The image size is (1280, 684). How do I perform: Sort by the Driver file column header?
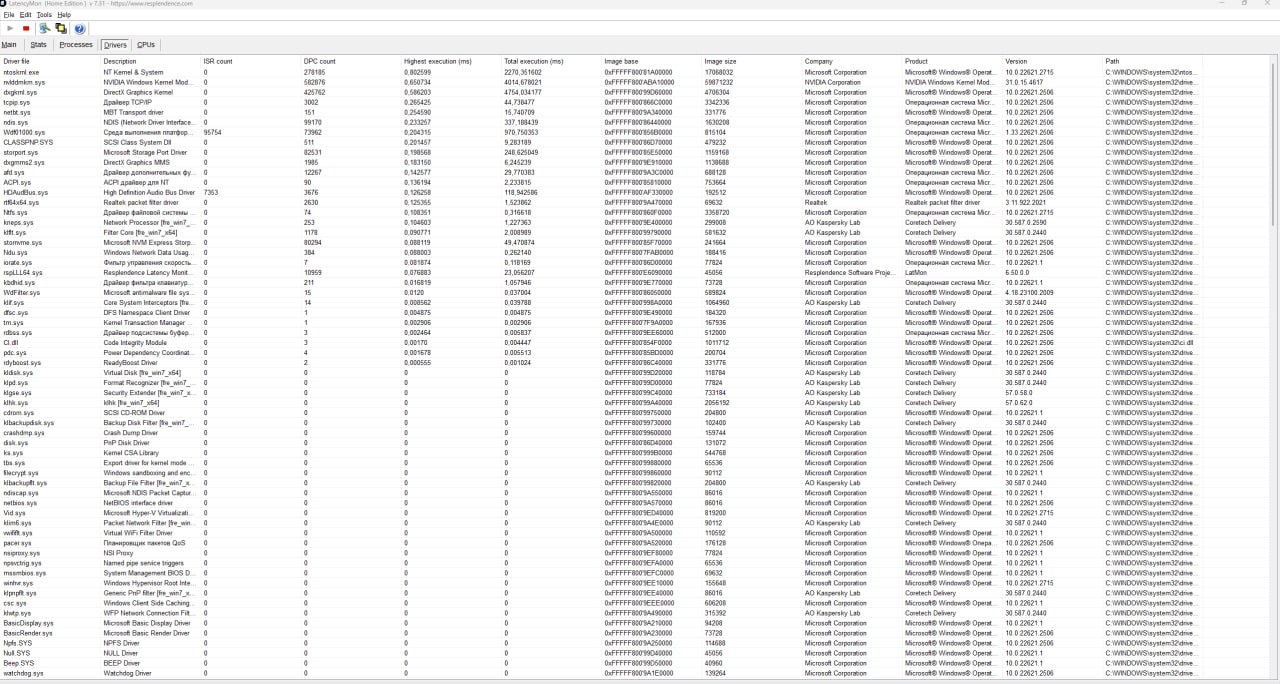click(50, 61)
